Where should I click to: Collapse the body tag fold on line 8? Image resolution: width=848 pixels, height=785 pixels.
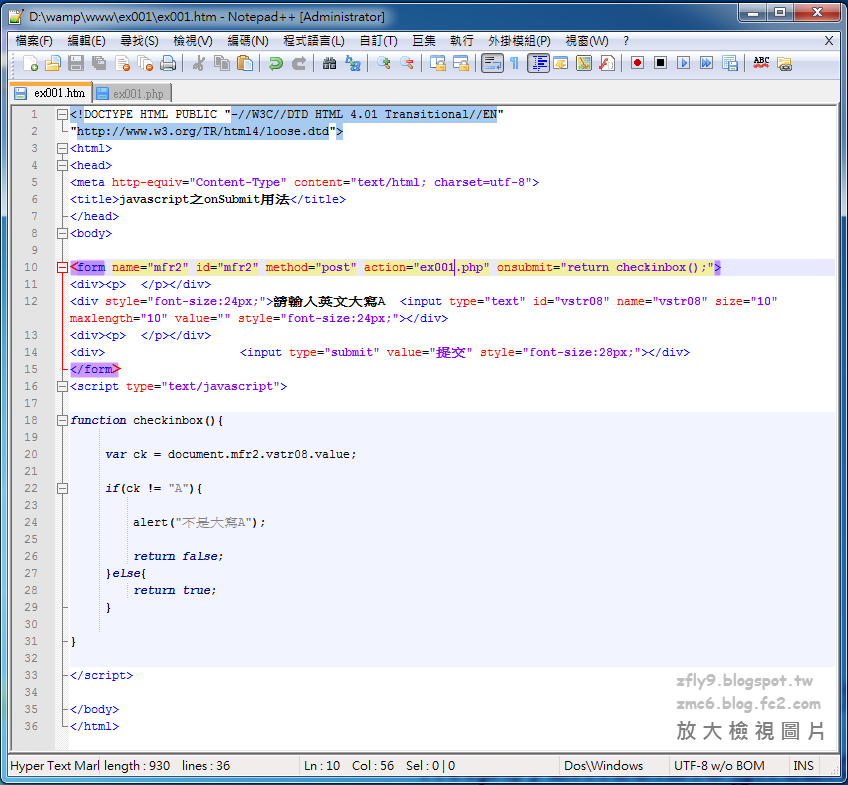(x=62, y=233)
